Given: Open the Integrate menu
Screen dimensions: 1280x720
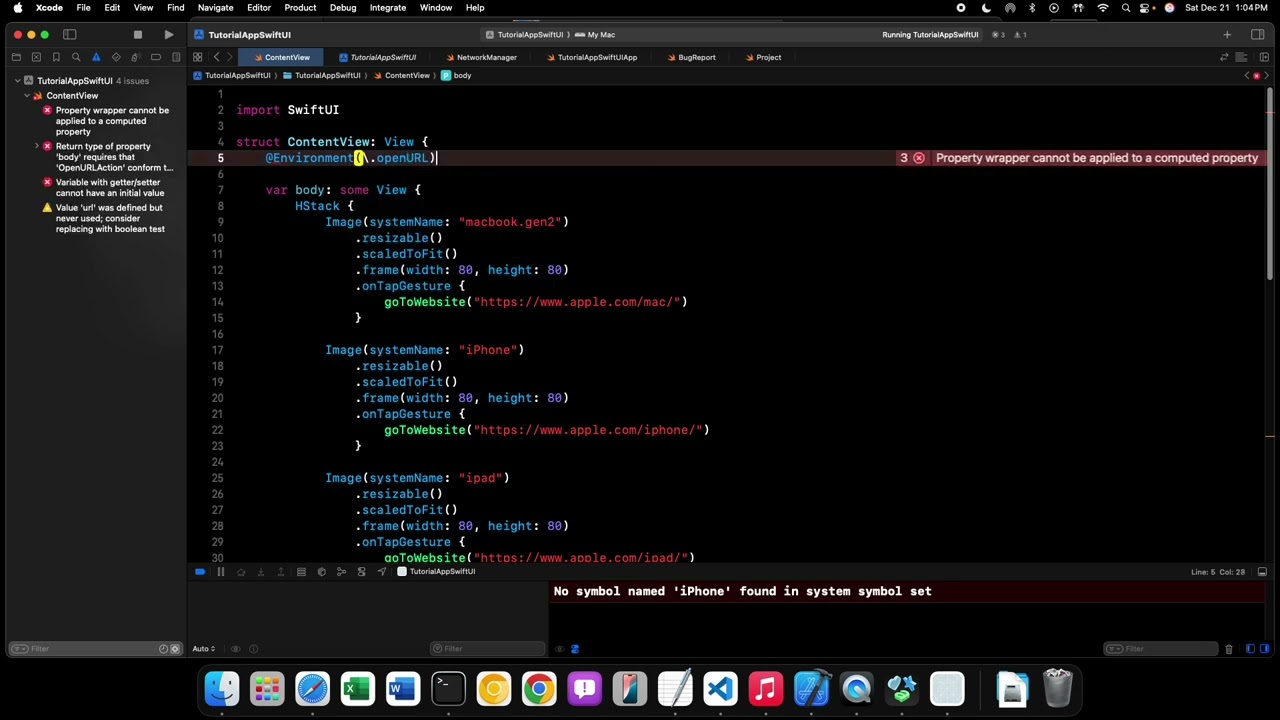Looking at the screenshot, I should [x=388, y=8].
